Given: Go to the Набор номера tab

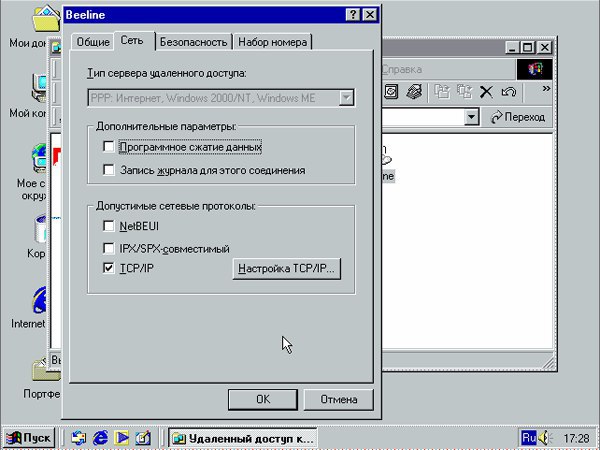Looking at the screenshot, I should [x=272, y=42].
